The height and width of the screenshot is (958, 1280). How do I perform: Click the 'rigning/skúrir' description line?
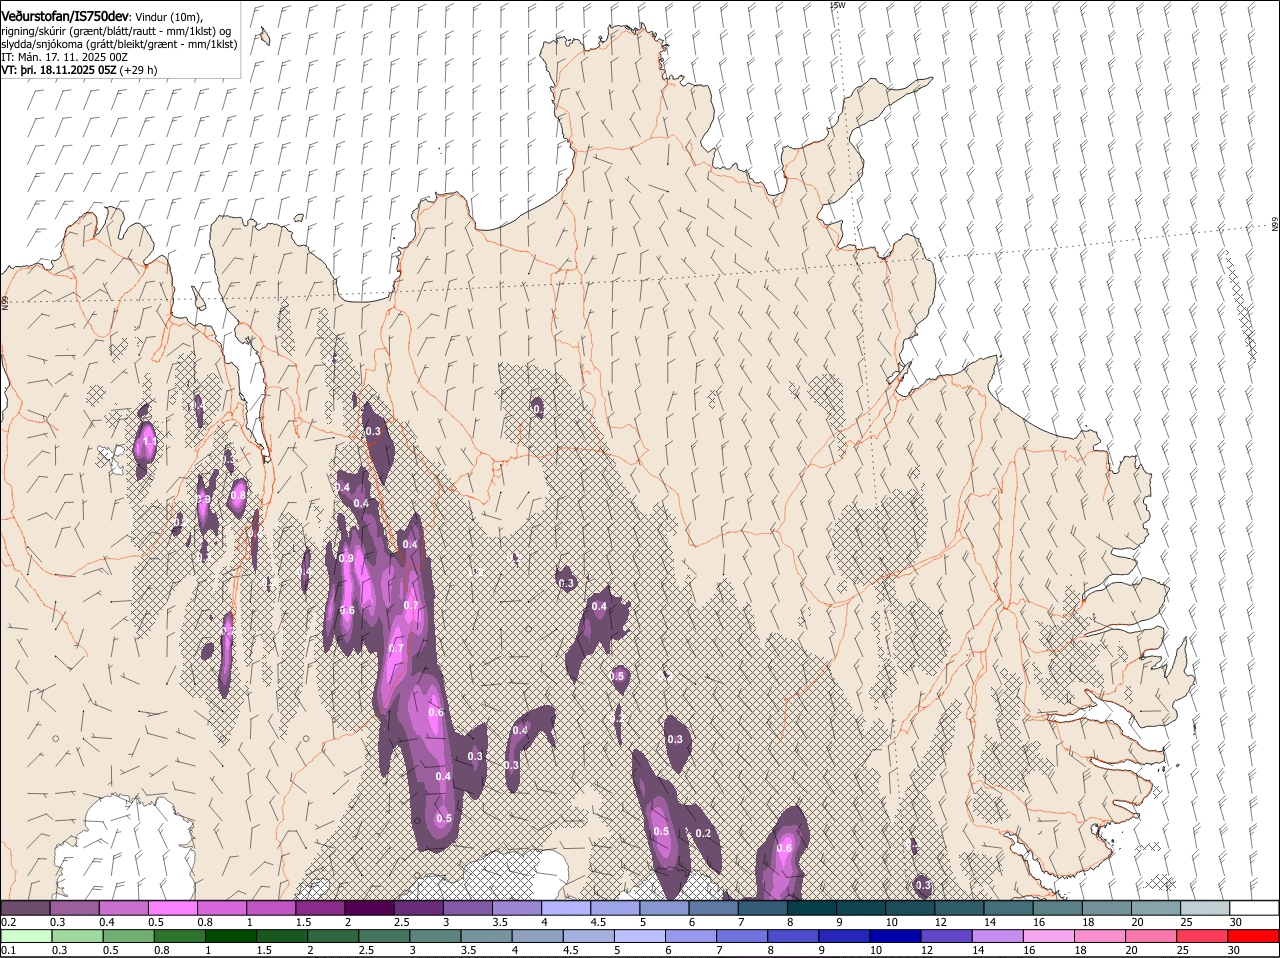(x=115, y=31)
